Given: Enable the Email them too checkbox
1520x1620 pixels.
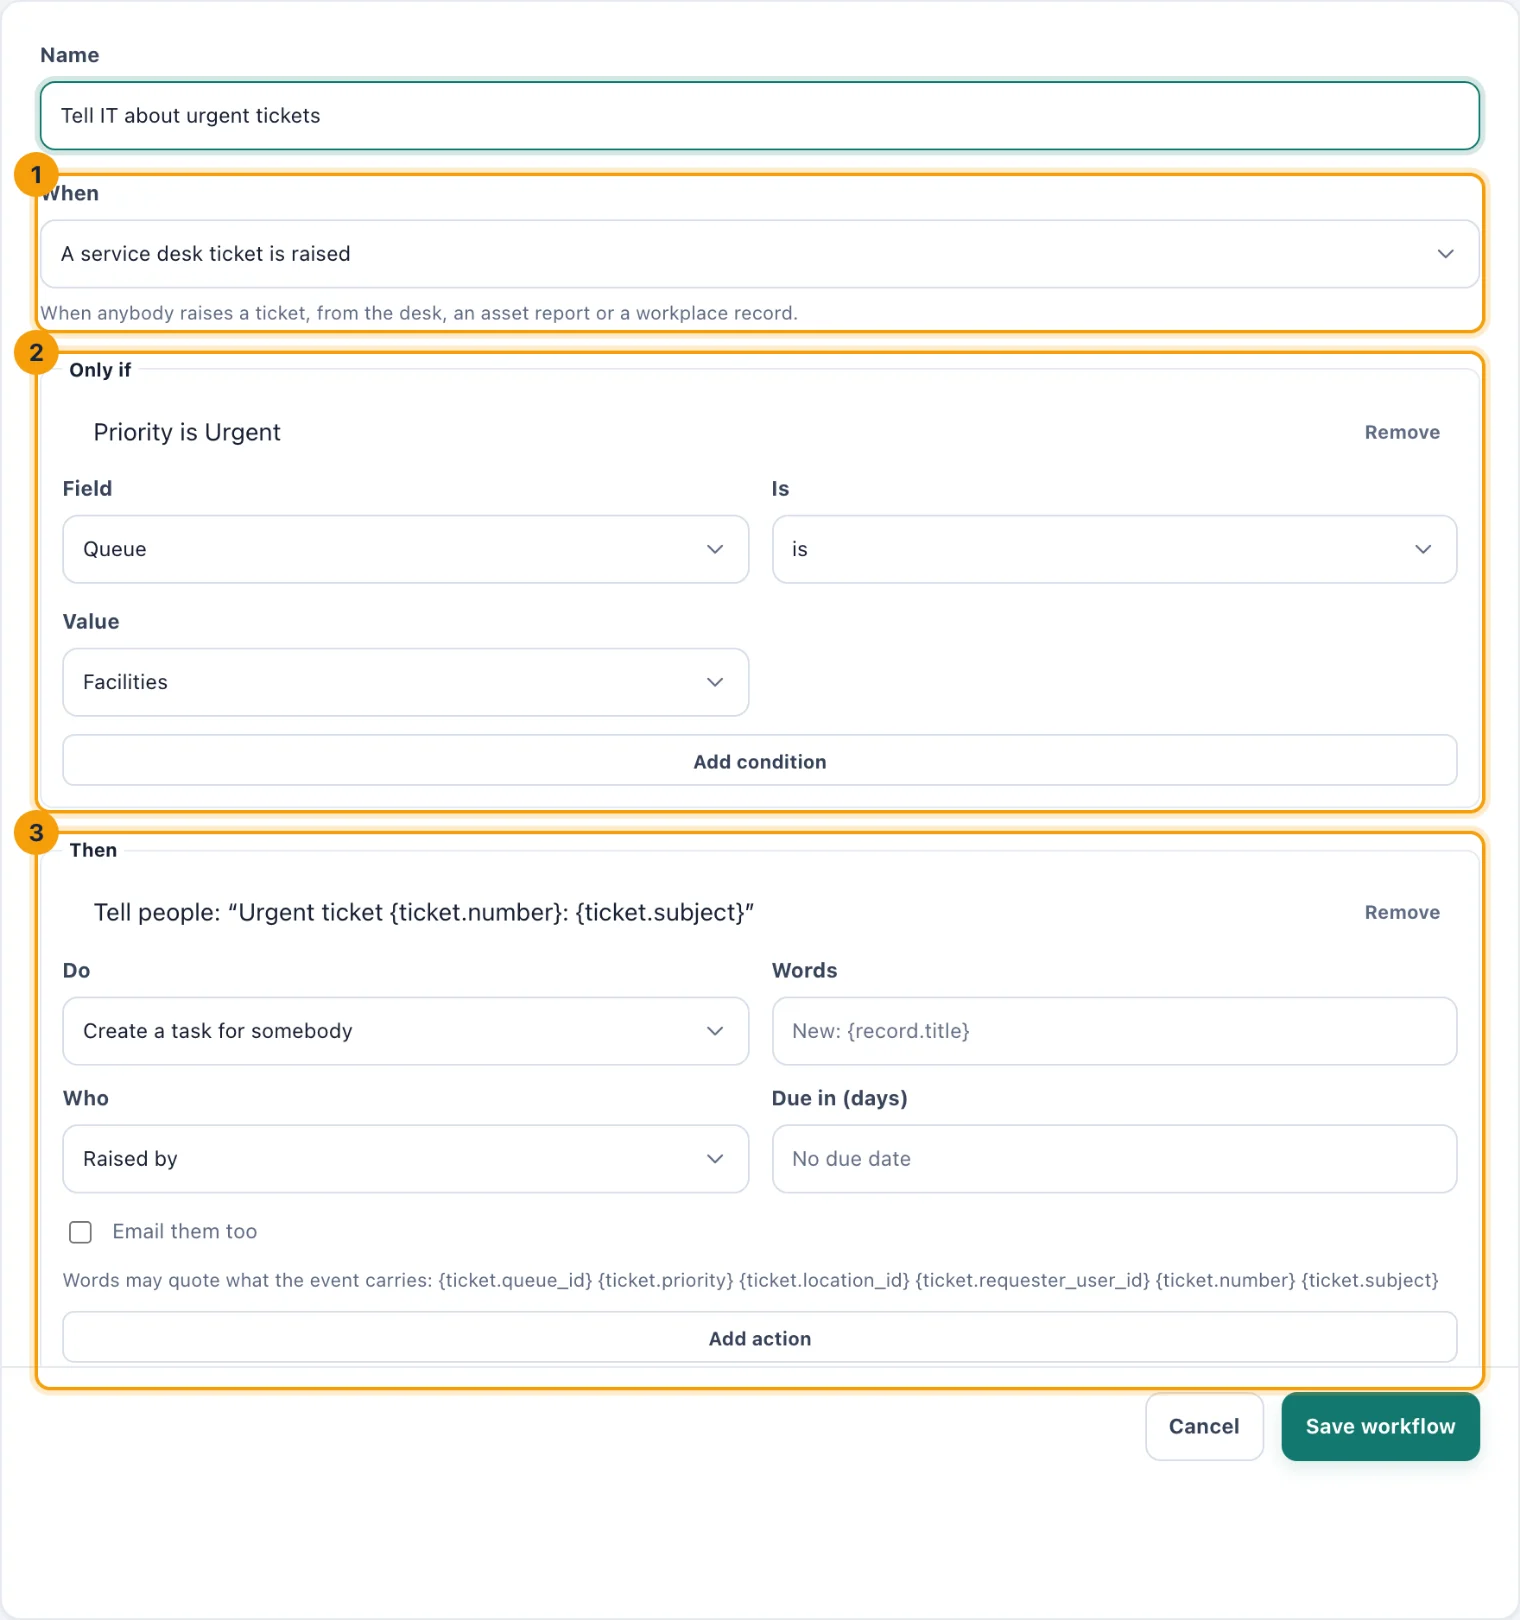Looking at the screenshot, I should click(x=81, y=1232).
